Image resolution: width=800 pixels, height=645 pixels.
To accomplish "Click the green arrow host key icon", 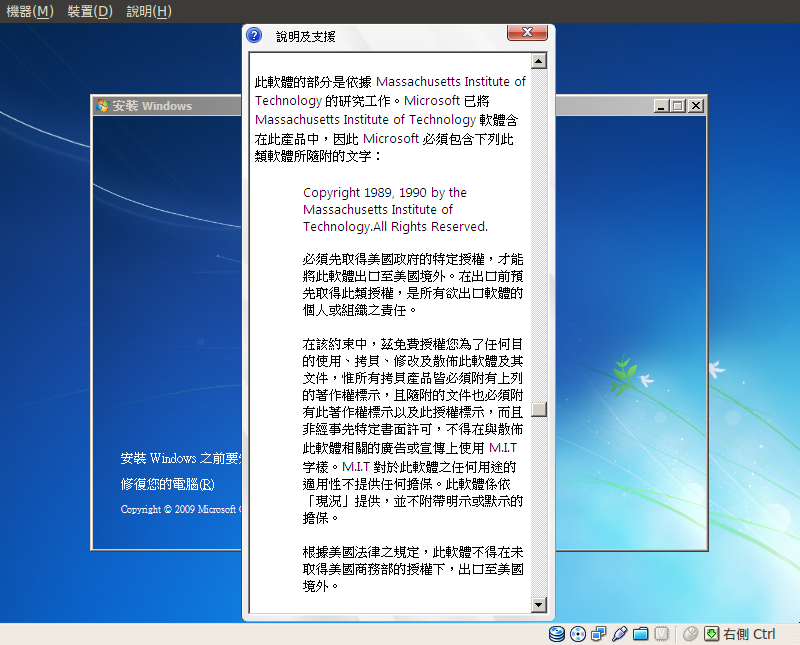I will tap(711, 634).
